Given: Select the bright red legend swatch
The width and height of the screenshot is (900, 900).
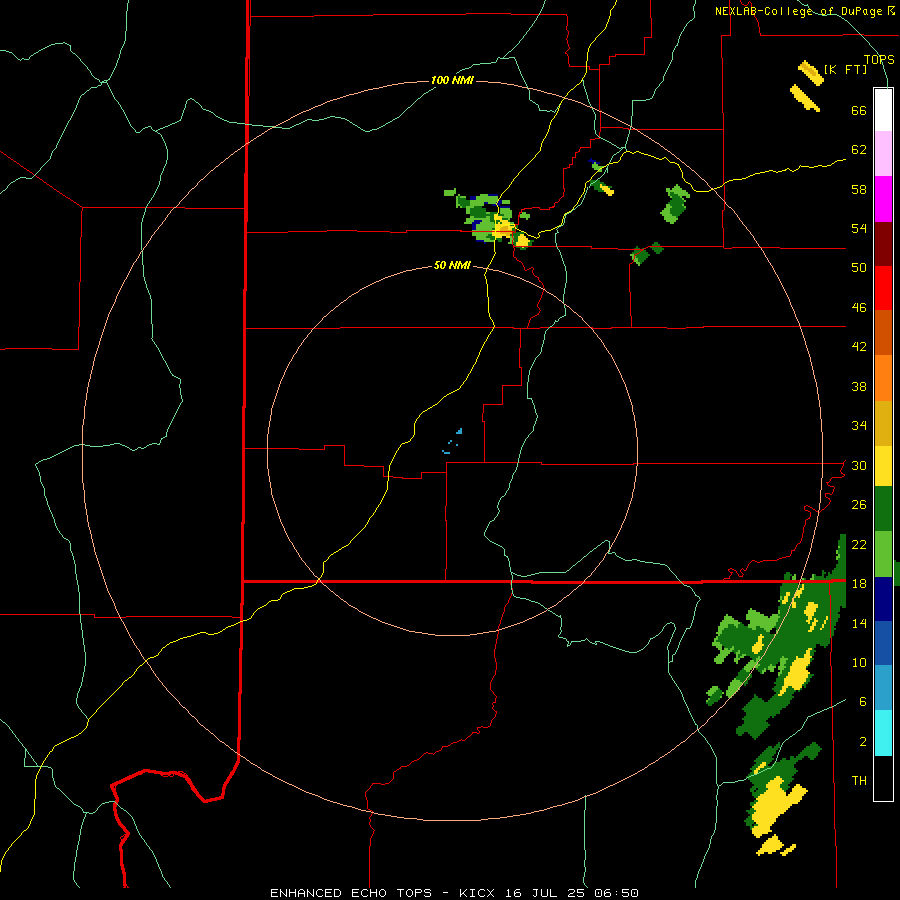Looking at the screenshot, I should point(883,288).
